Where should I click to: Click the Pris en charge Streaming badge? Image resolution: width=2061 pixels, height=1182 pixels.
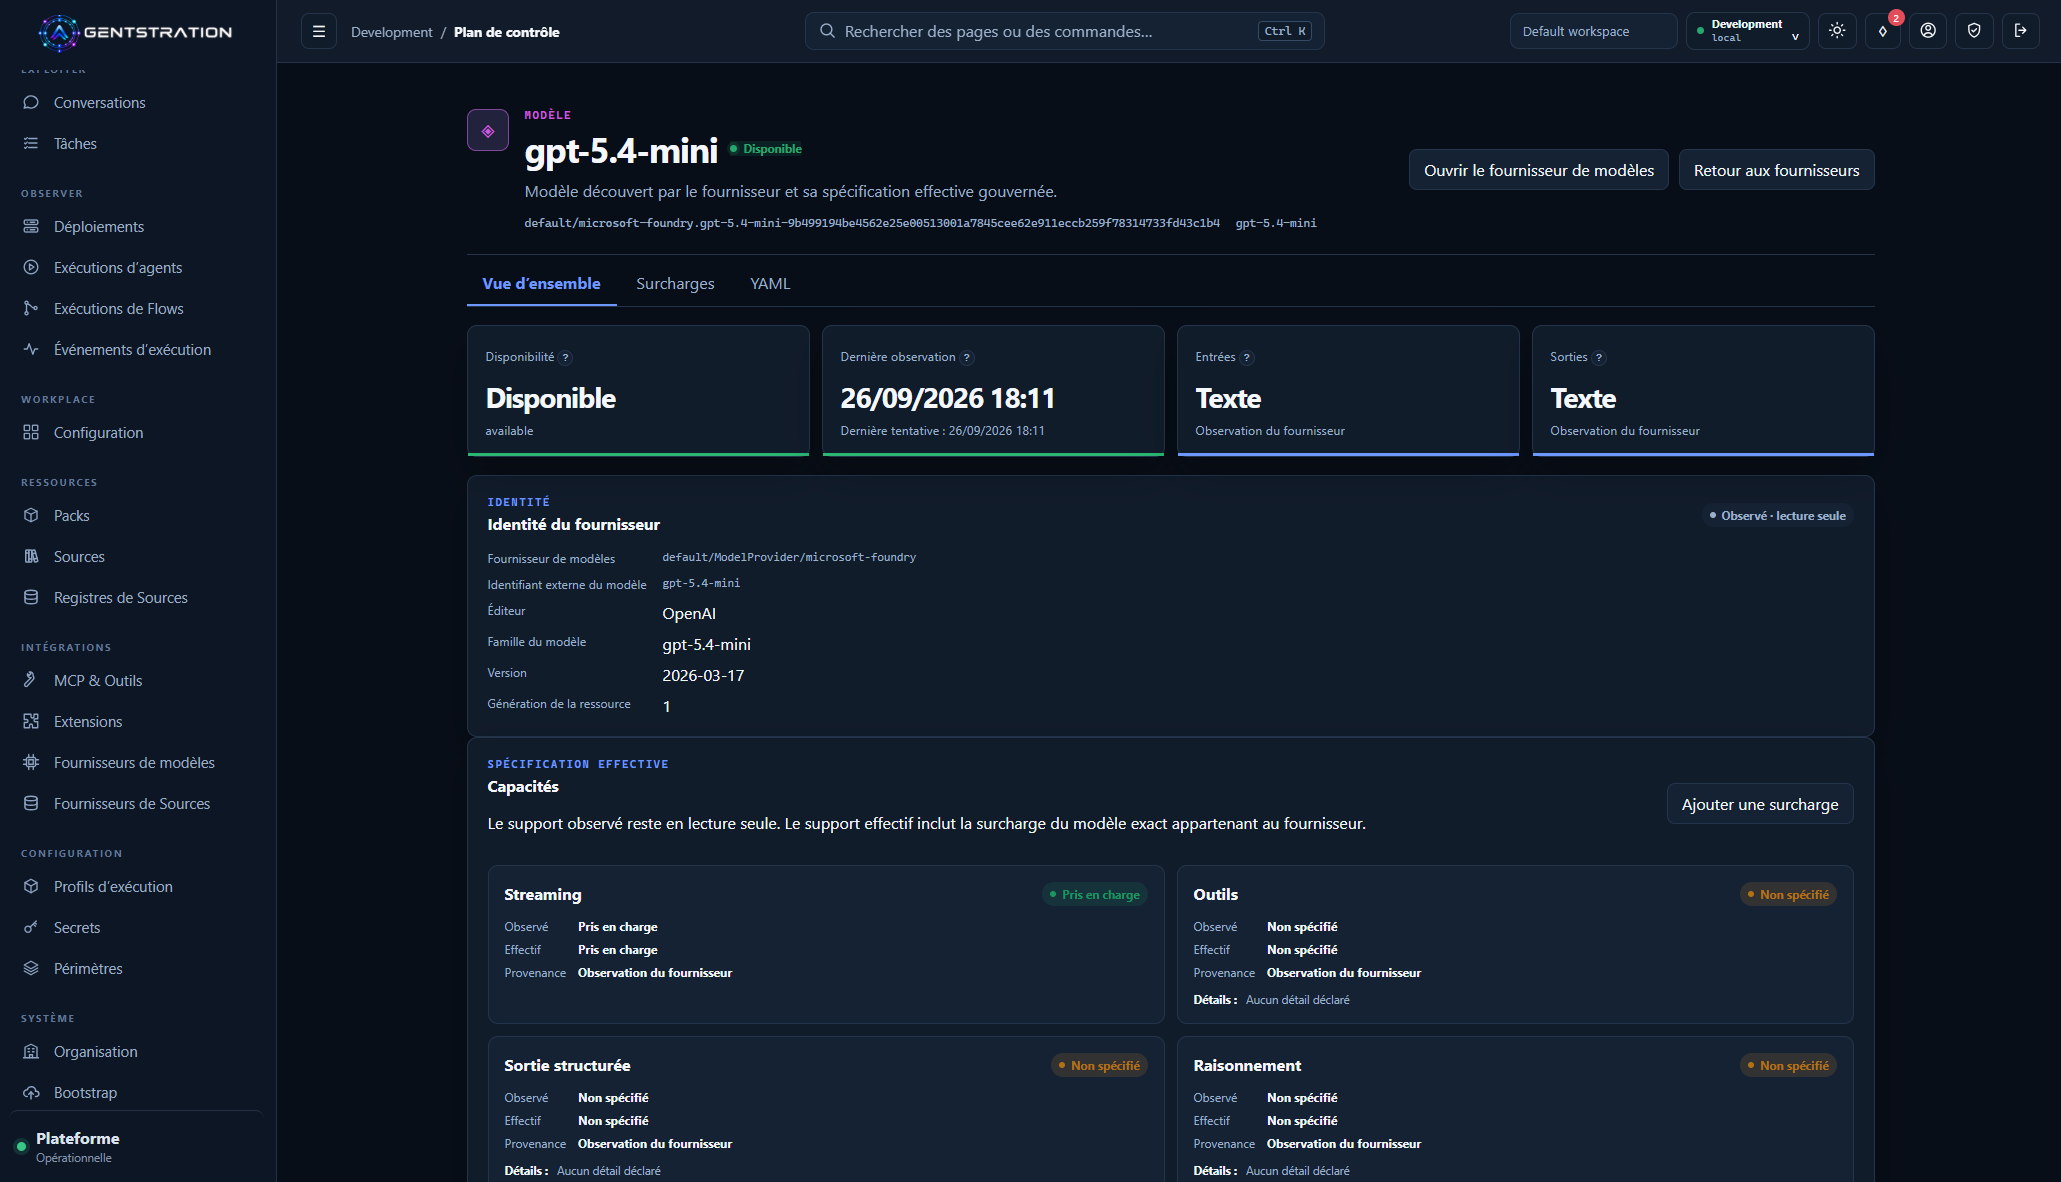coord(1094,895)
